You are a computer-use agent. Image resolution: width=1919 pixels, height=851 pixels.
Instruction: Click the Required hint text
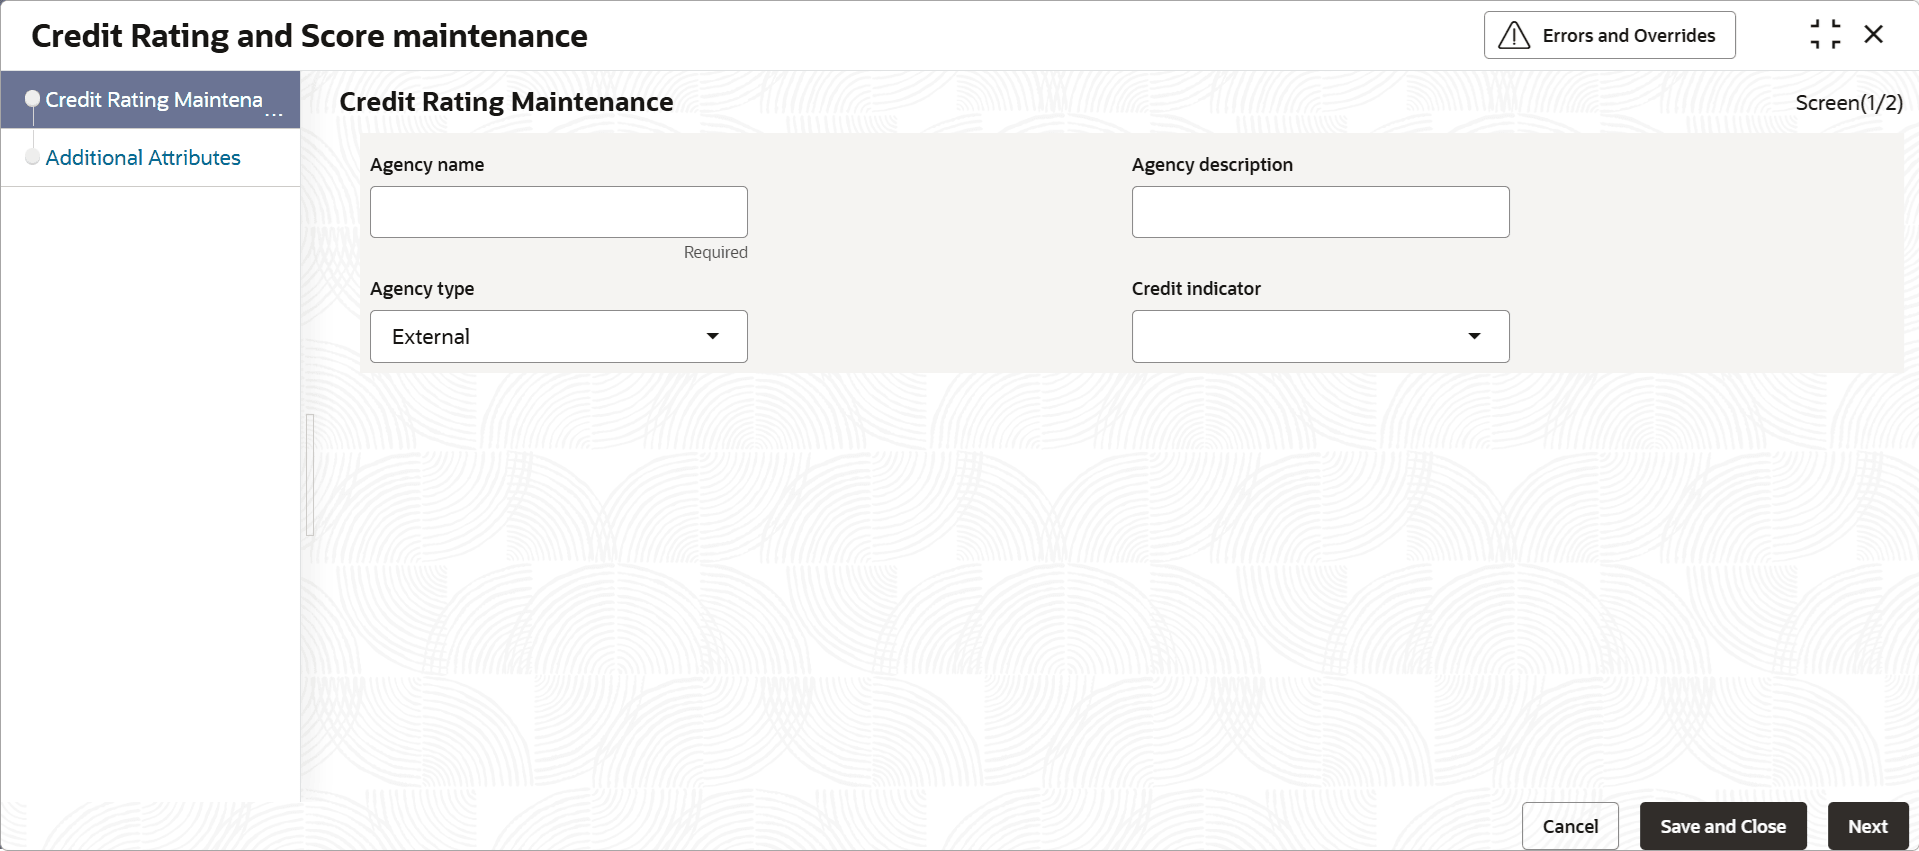coord(715,252)
